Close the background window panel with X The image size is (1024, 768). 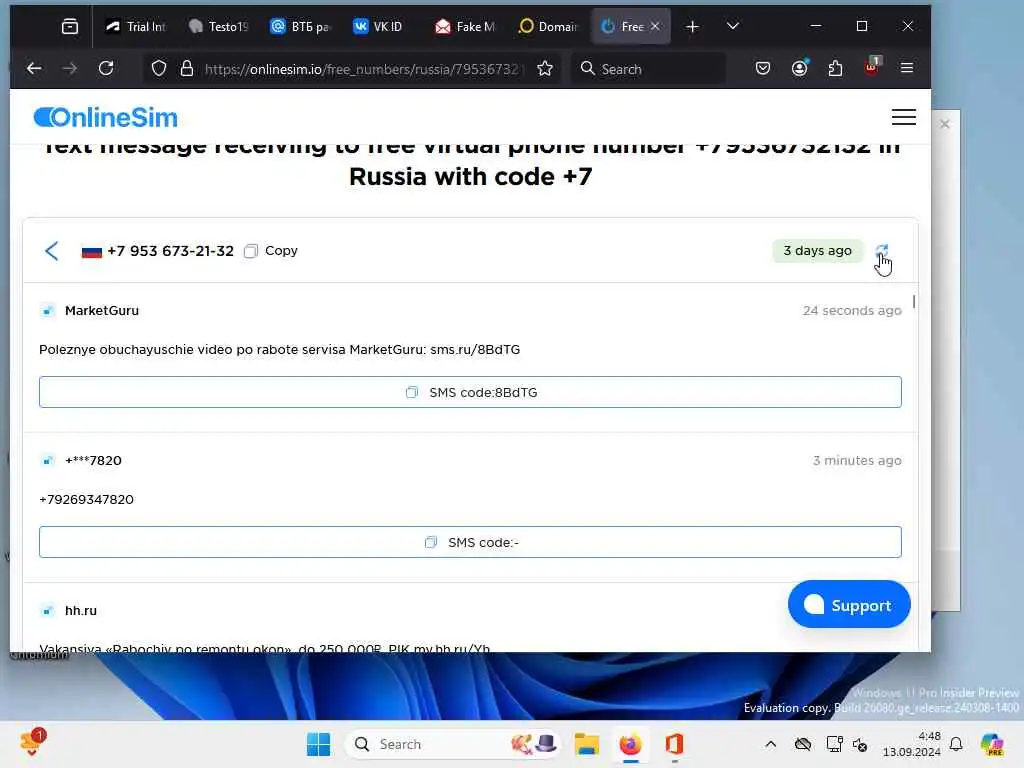click(944, 124)
